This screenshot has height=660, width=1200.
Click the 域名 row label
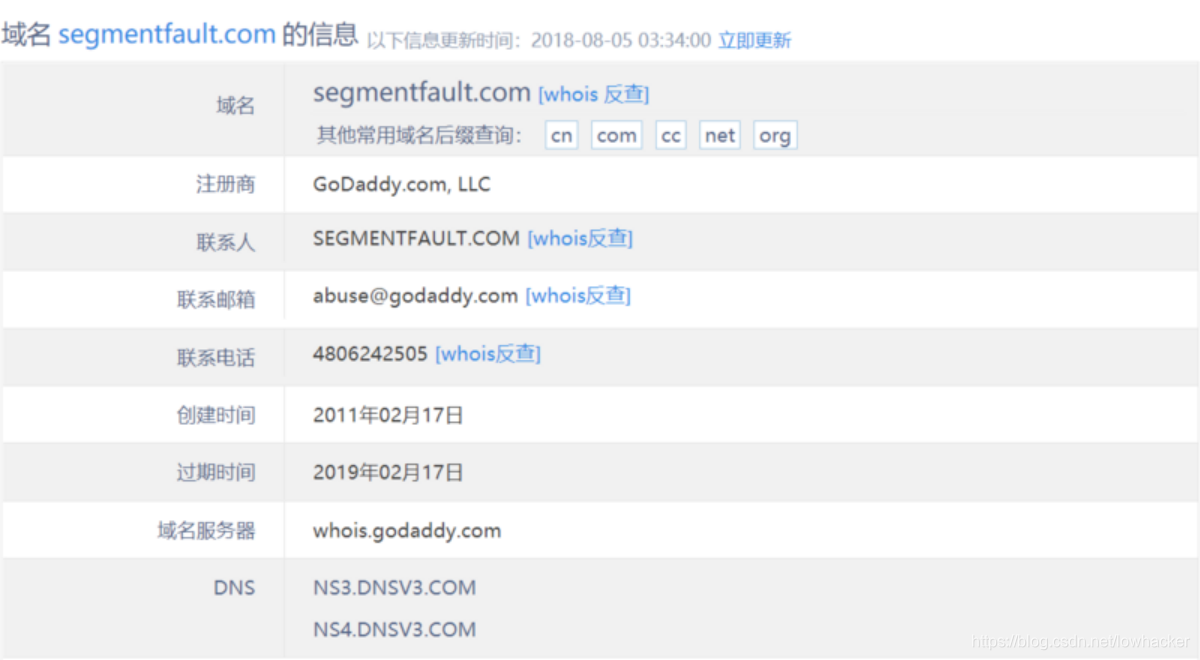[x=236, y=106]
